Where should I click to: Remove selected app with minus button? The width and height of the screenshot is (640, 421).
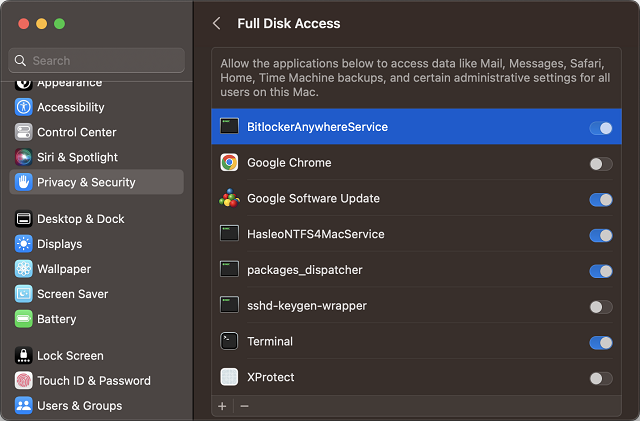click(244, 406)
